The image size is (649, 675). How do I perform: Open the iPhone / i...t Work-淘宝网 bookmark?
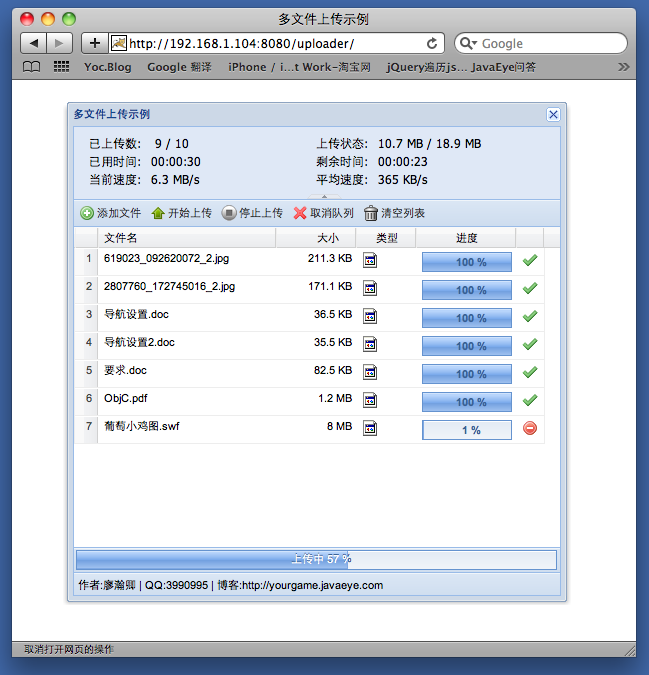300,67
